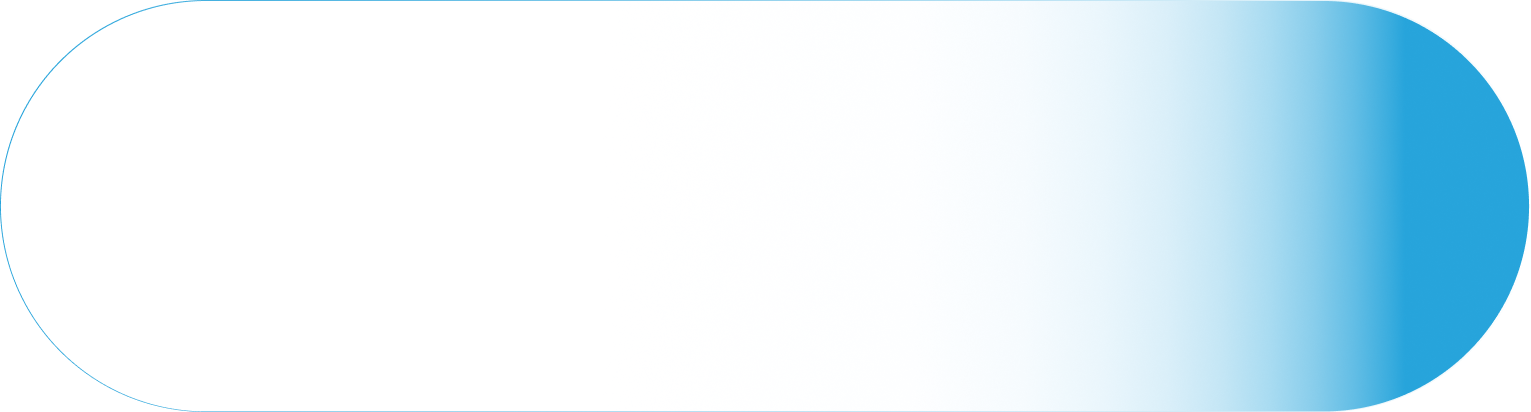Click the upper curve of the white left cap
The height and width of the screenshot is (412, 1531).
[60, 61]
